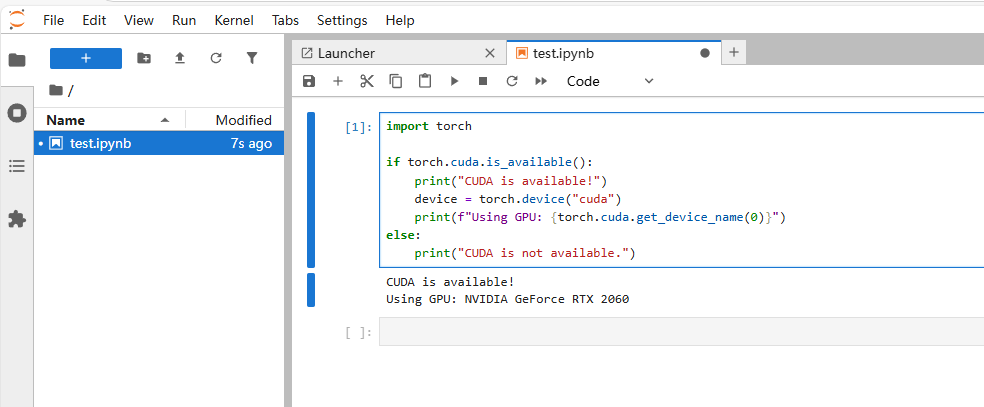Create a new folder with folder-plus icon
The image size is (984, 407).
point(144,58)
